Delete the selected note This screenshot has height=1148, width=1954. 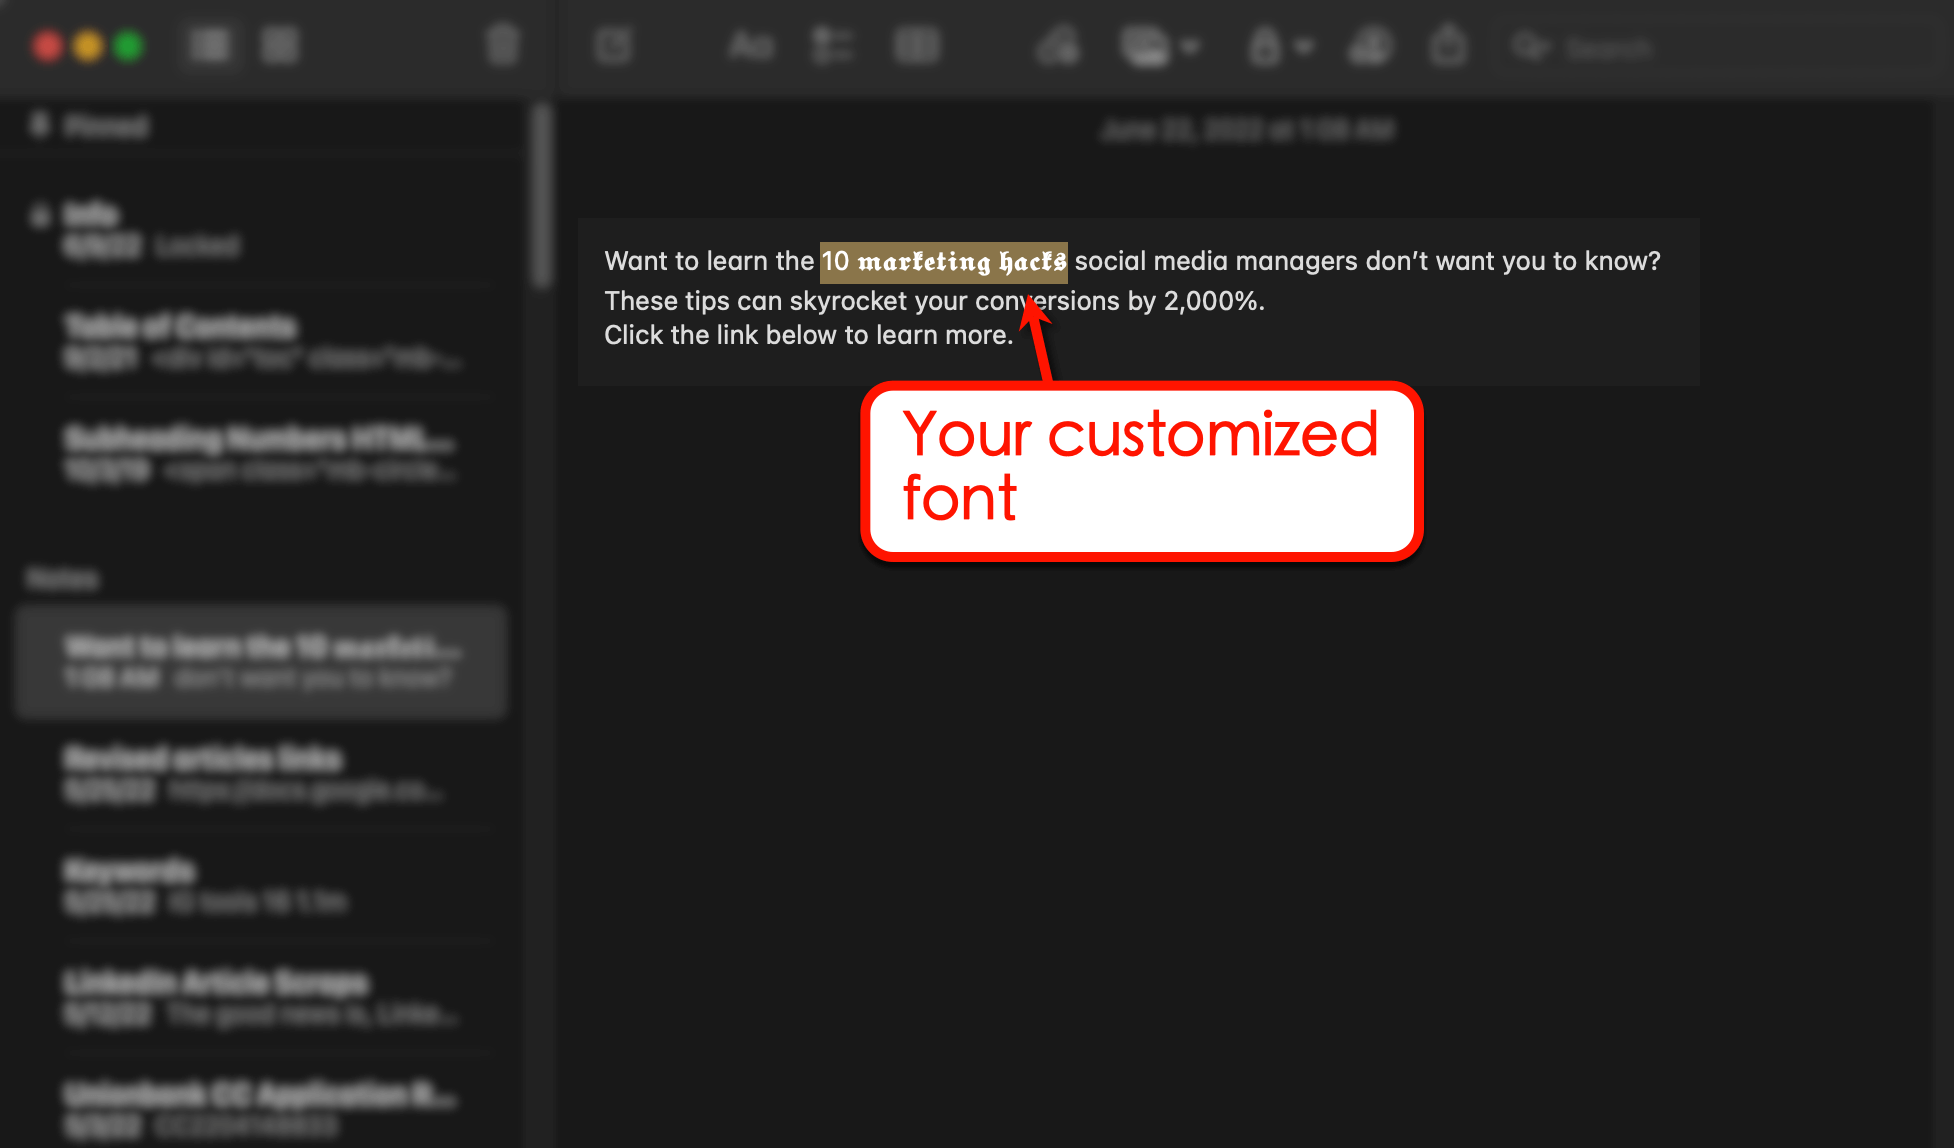tap(503, 46)
